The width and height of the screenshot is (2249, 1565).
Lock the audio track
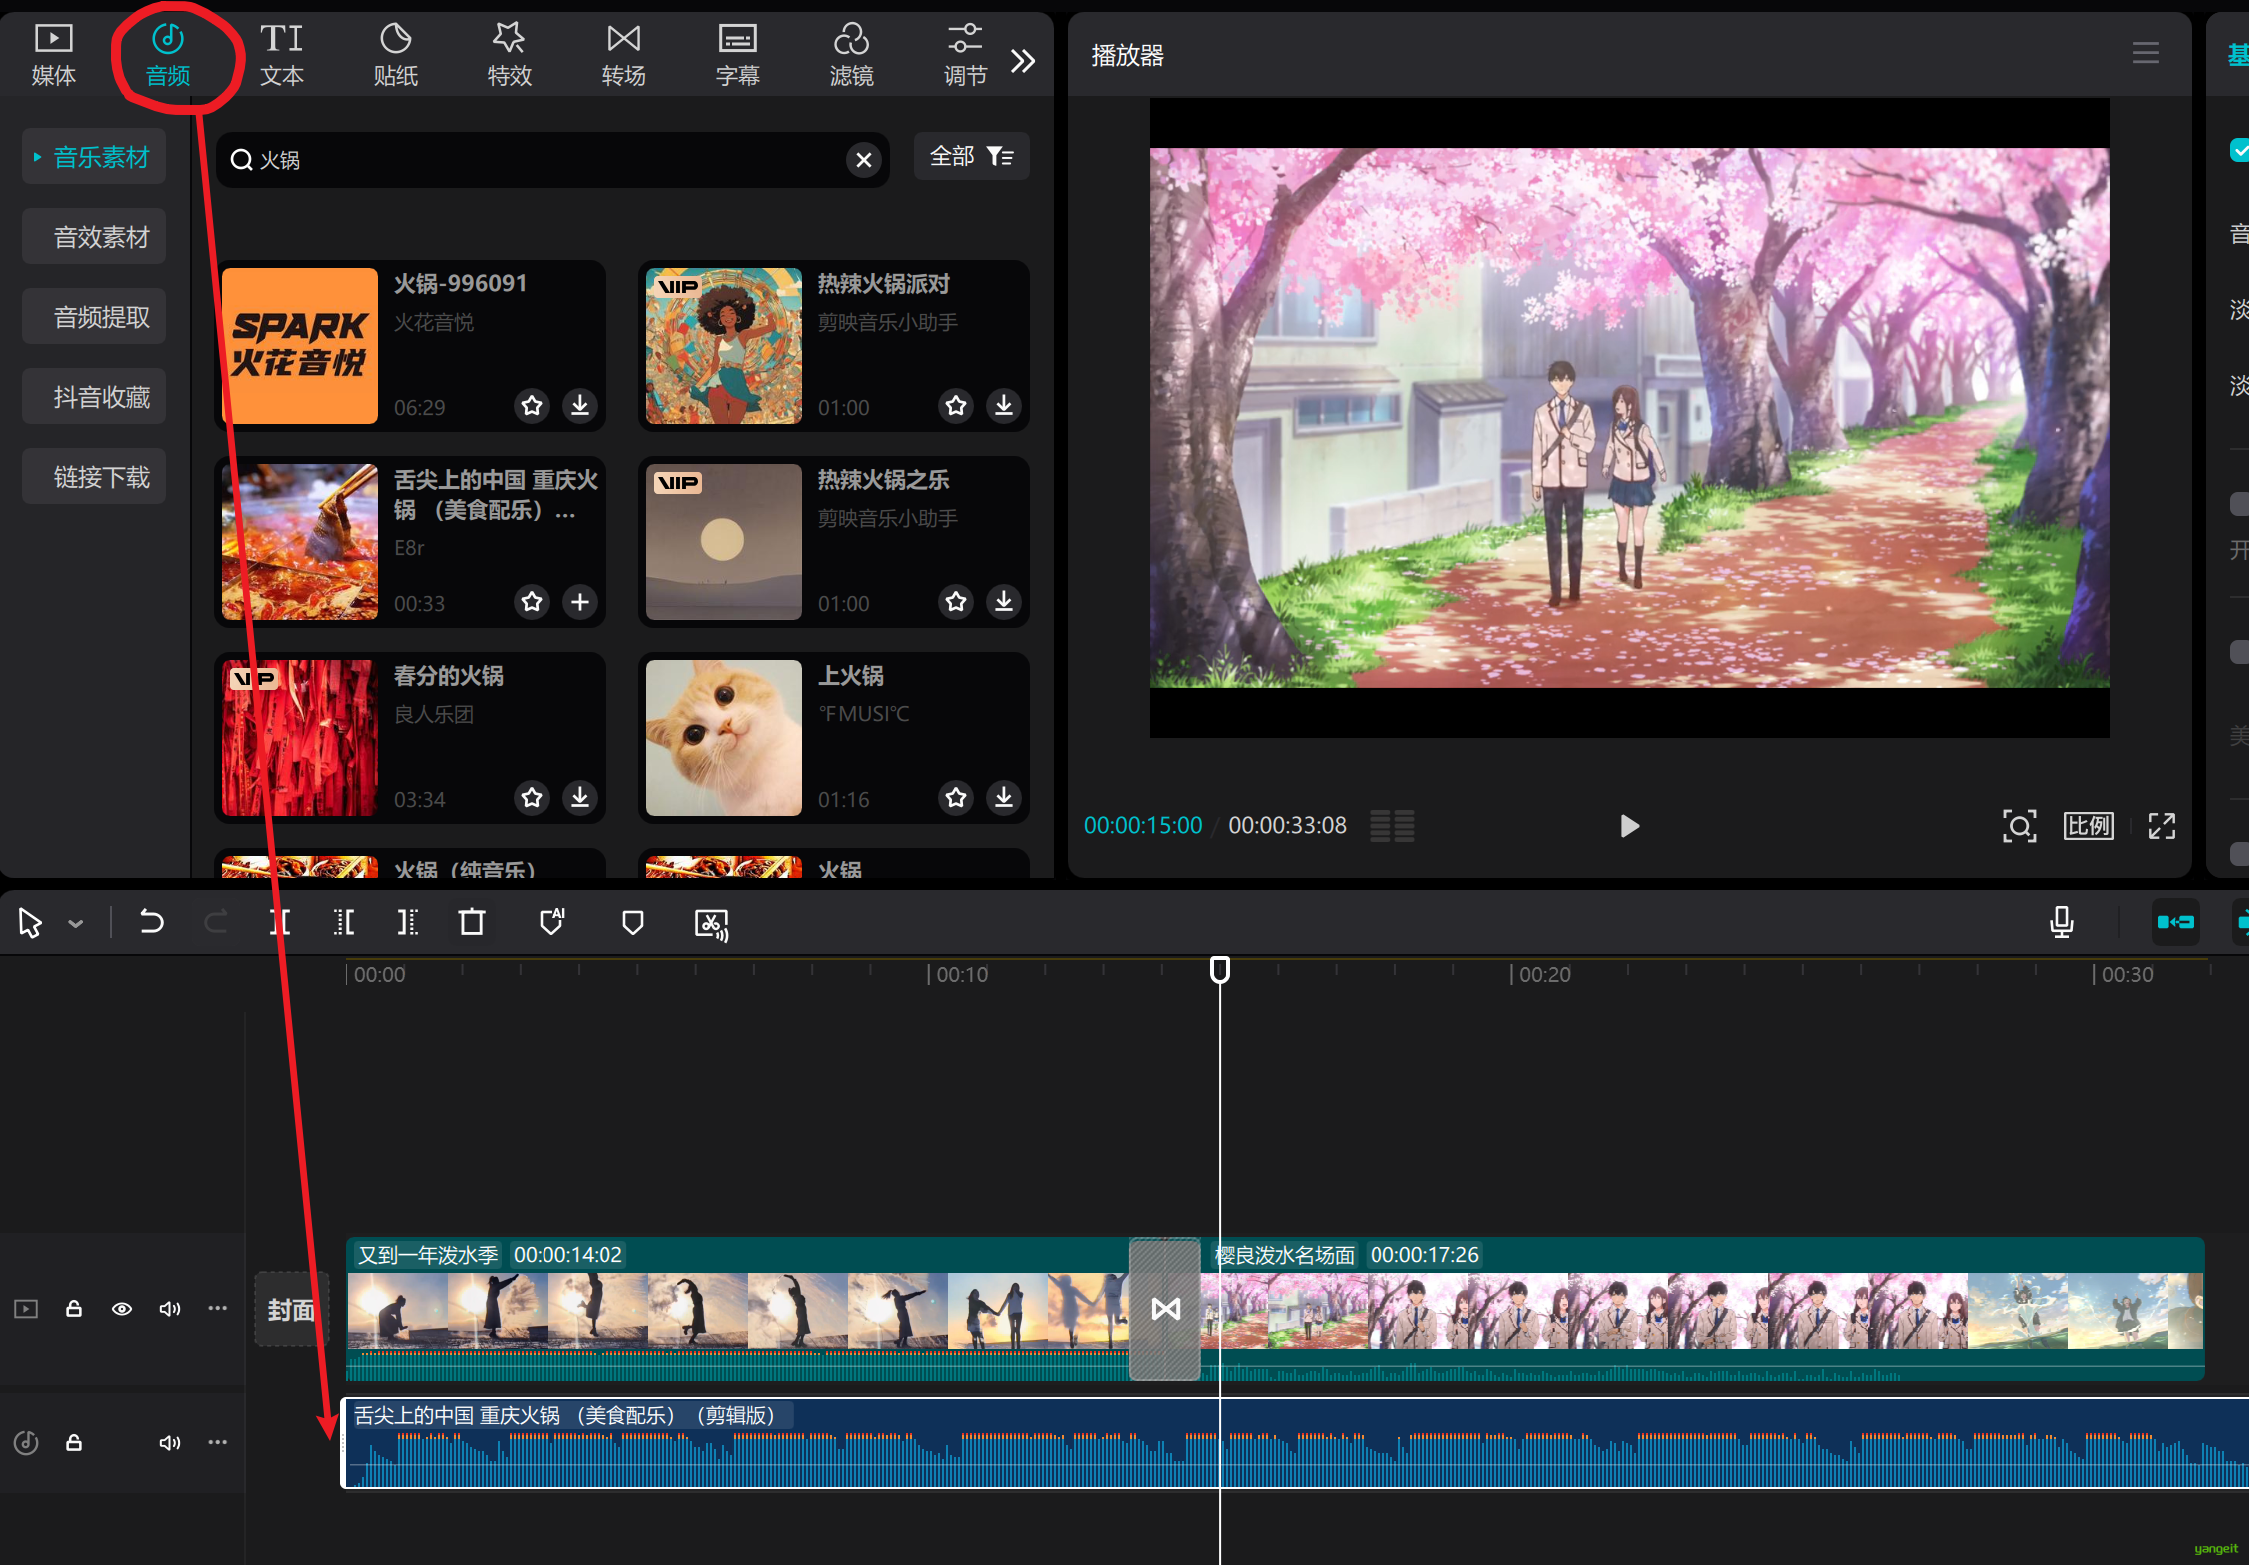(x=74, y=1442)
